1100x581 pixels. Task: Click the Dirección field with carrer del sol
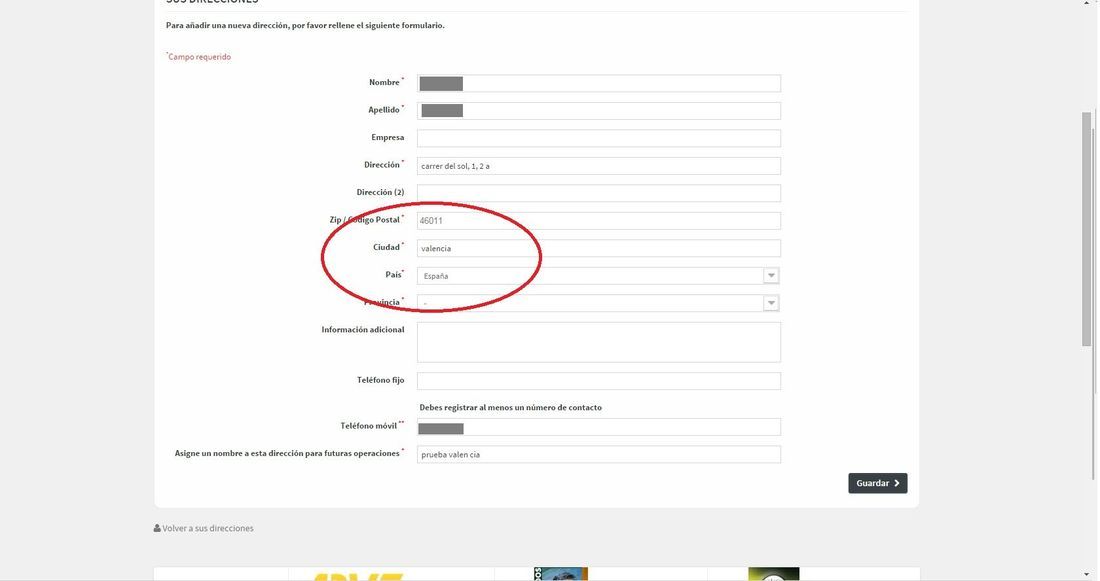(x=598, y=166)
